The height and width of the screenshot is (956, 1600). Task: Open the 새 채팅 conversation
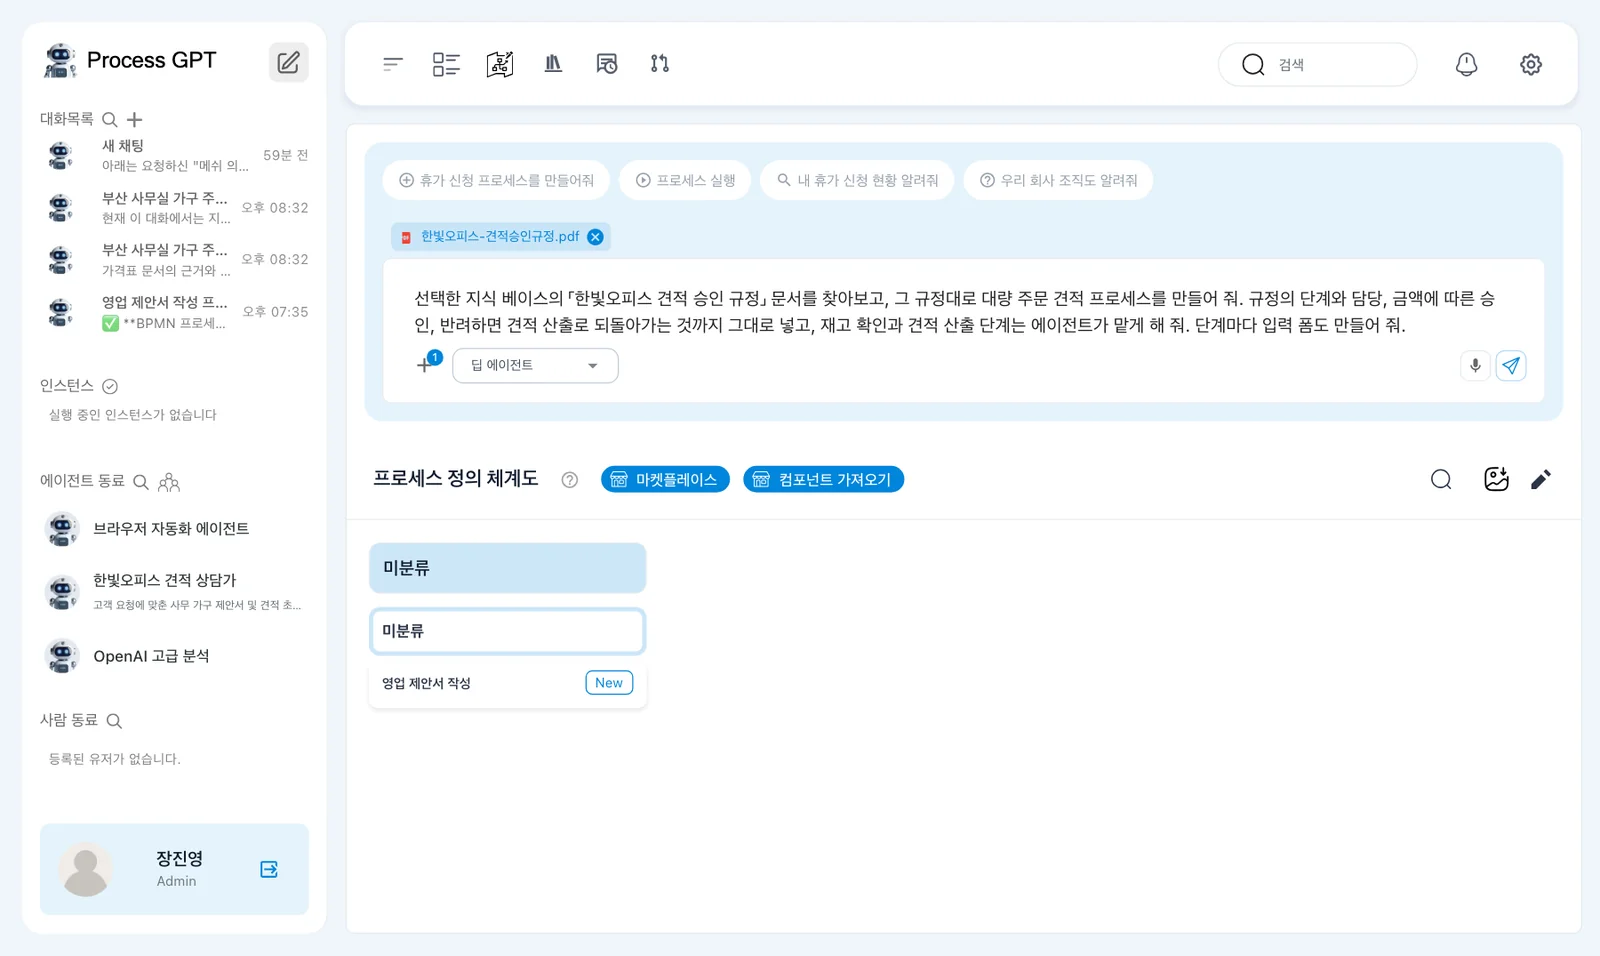tap(175, 155)
